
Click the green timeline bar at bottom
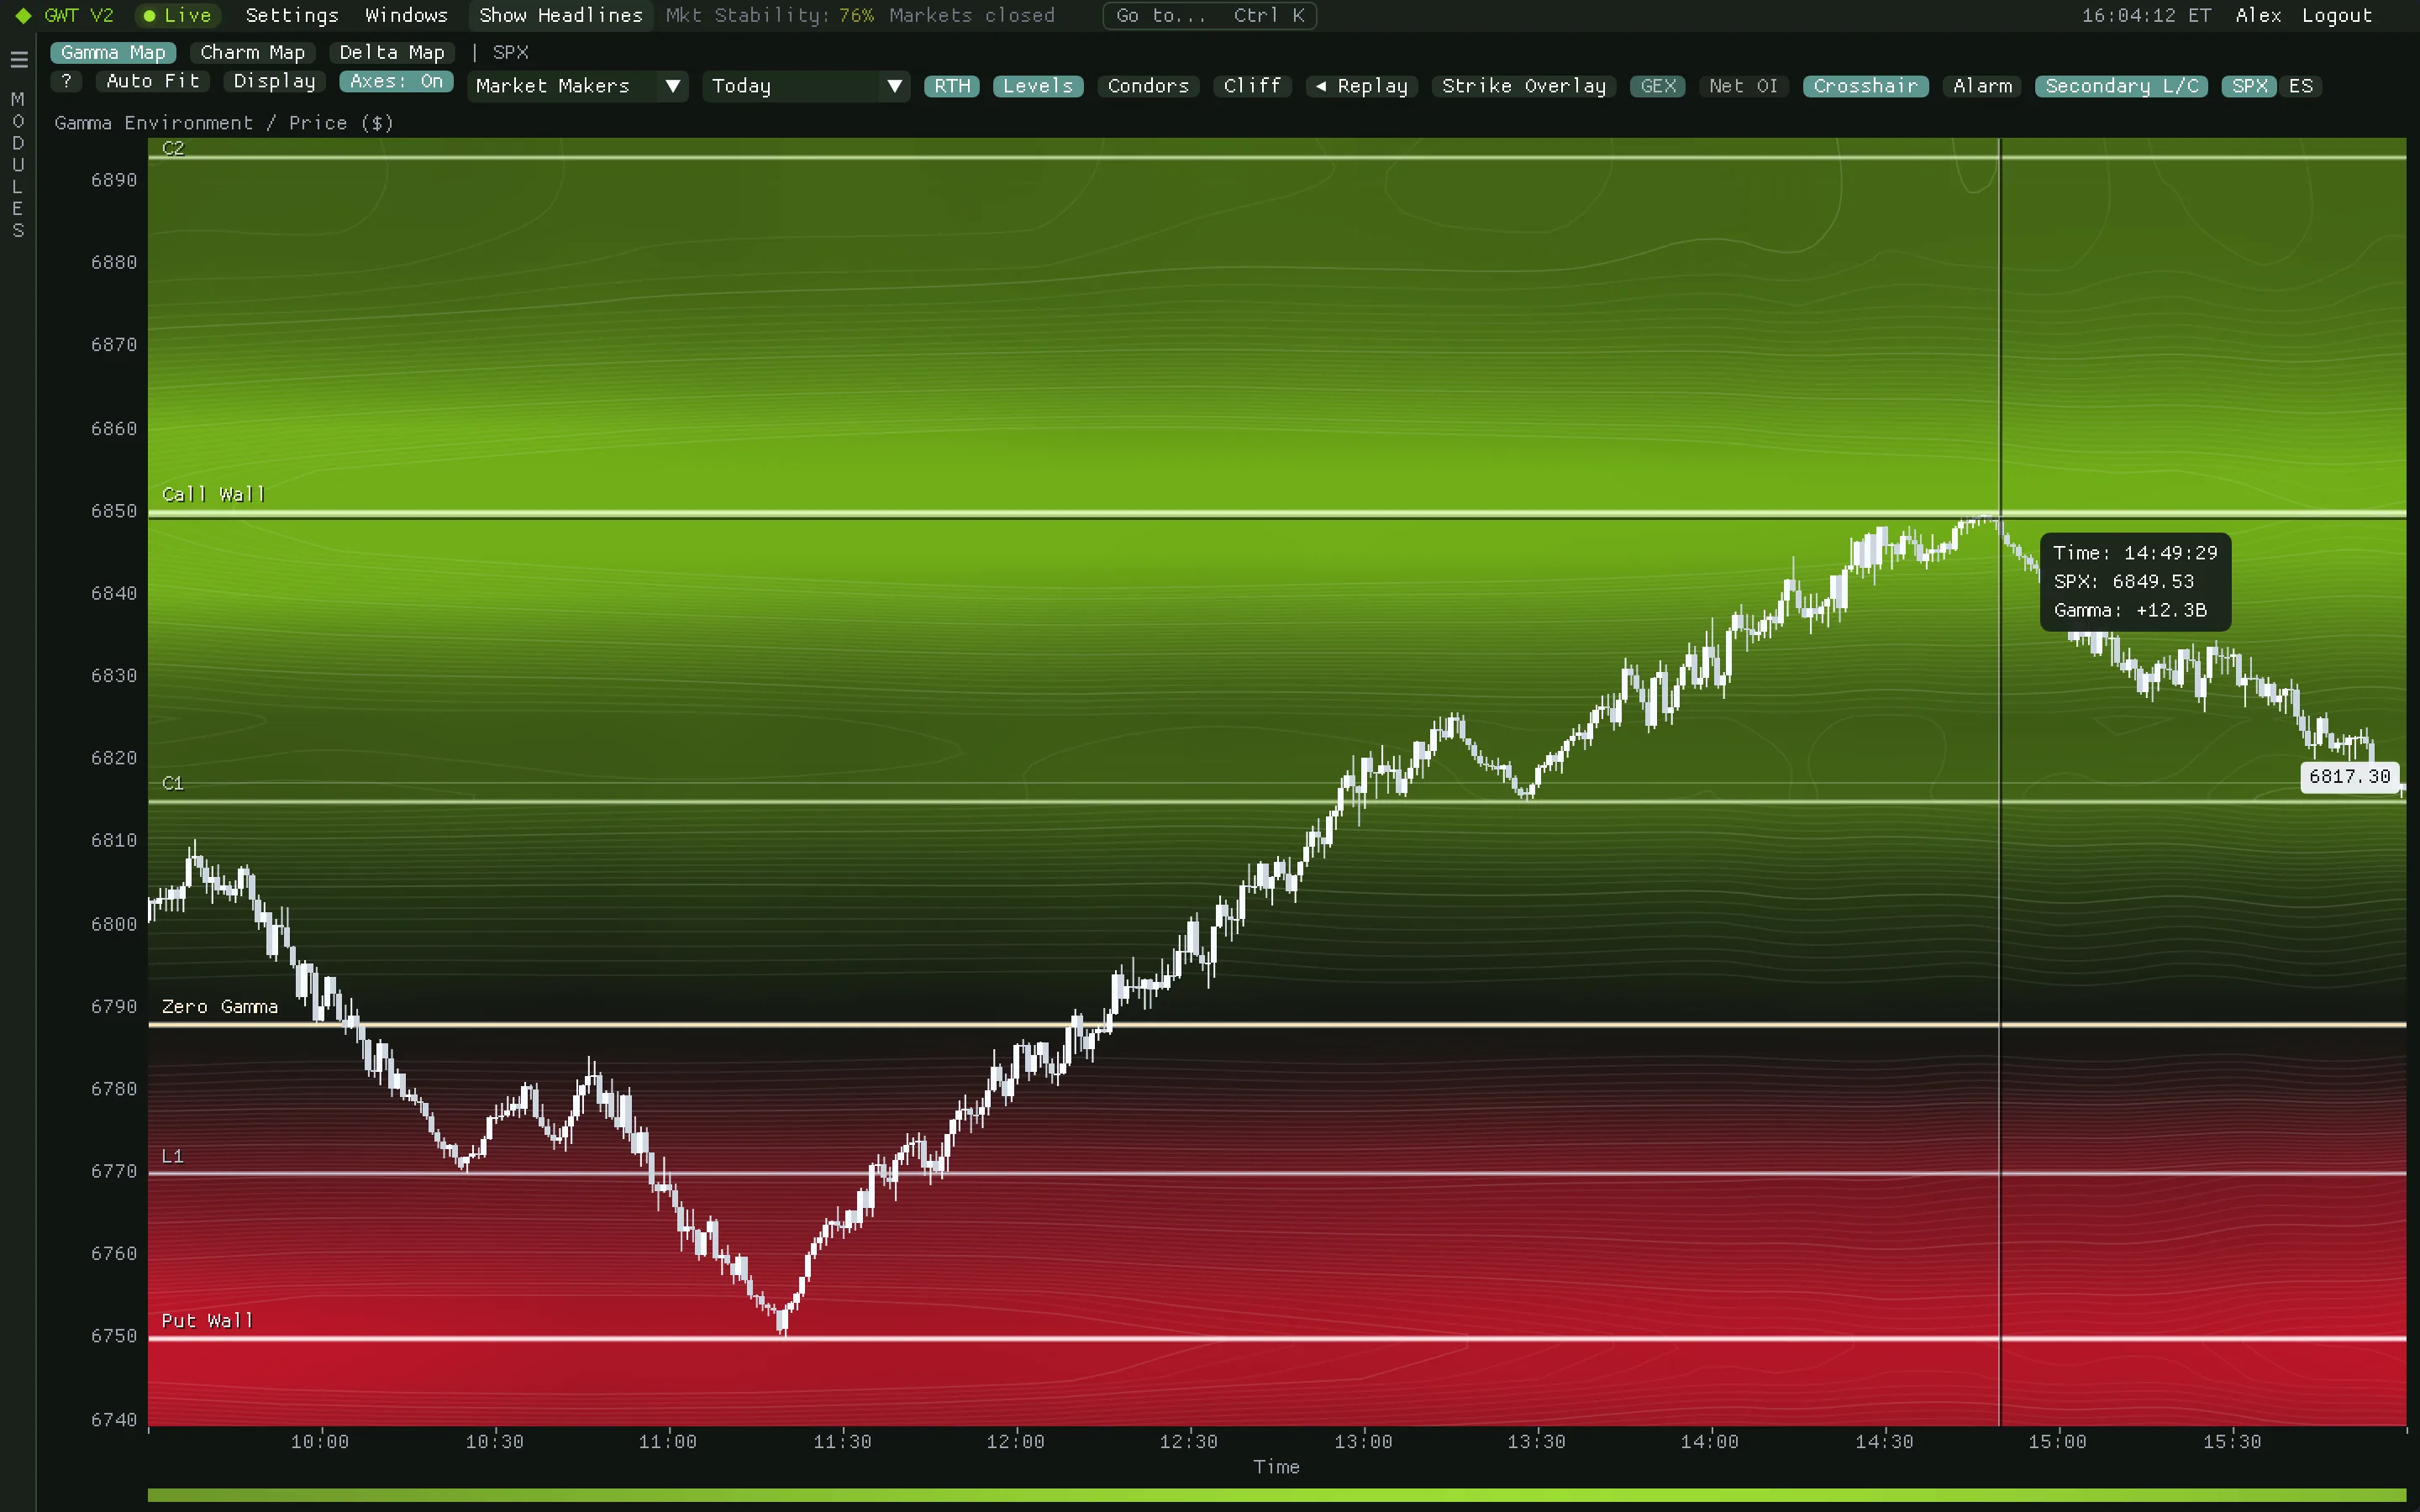tap(1276, 1495)
